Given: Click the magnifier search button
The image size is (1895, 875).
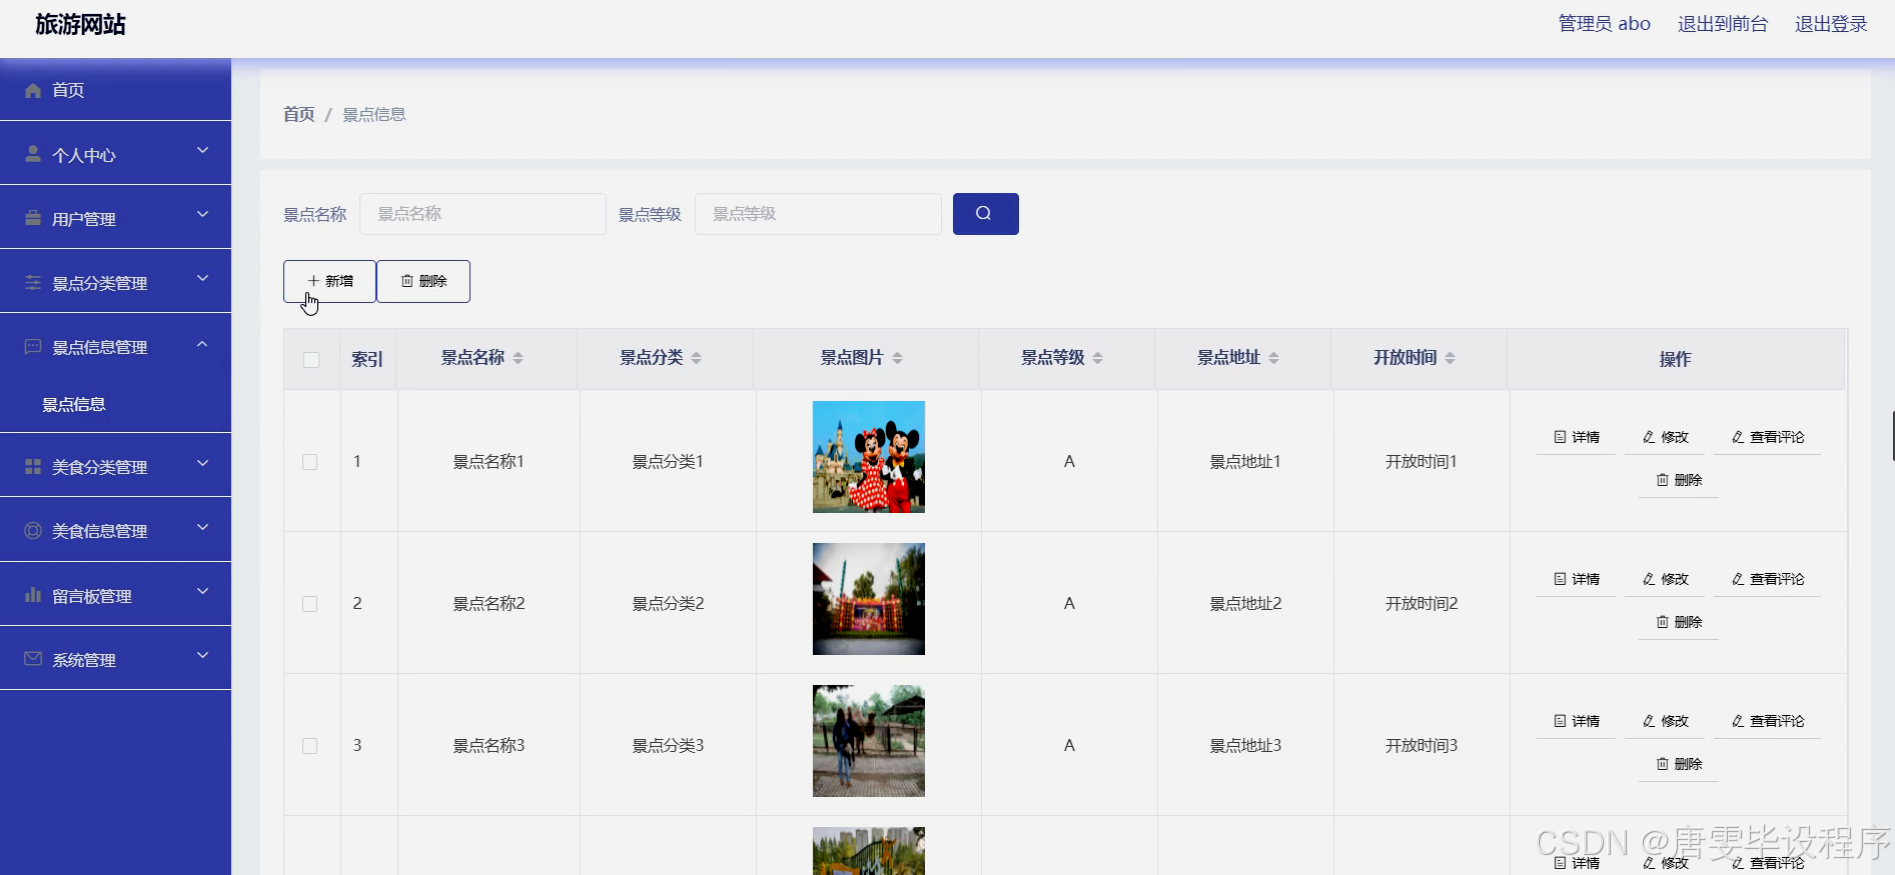Looking at the screenshot, I should click(x=985, y=214).
